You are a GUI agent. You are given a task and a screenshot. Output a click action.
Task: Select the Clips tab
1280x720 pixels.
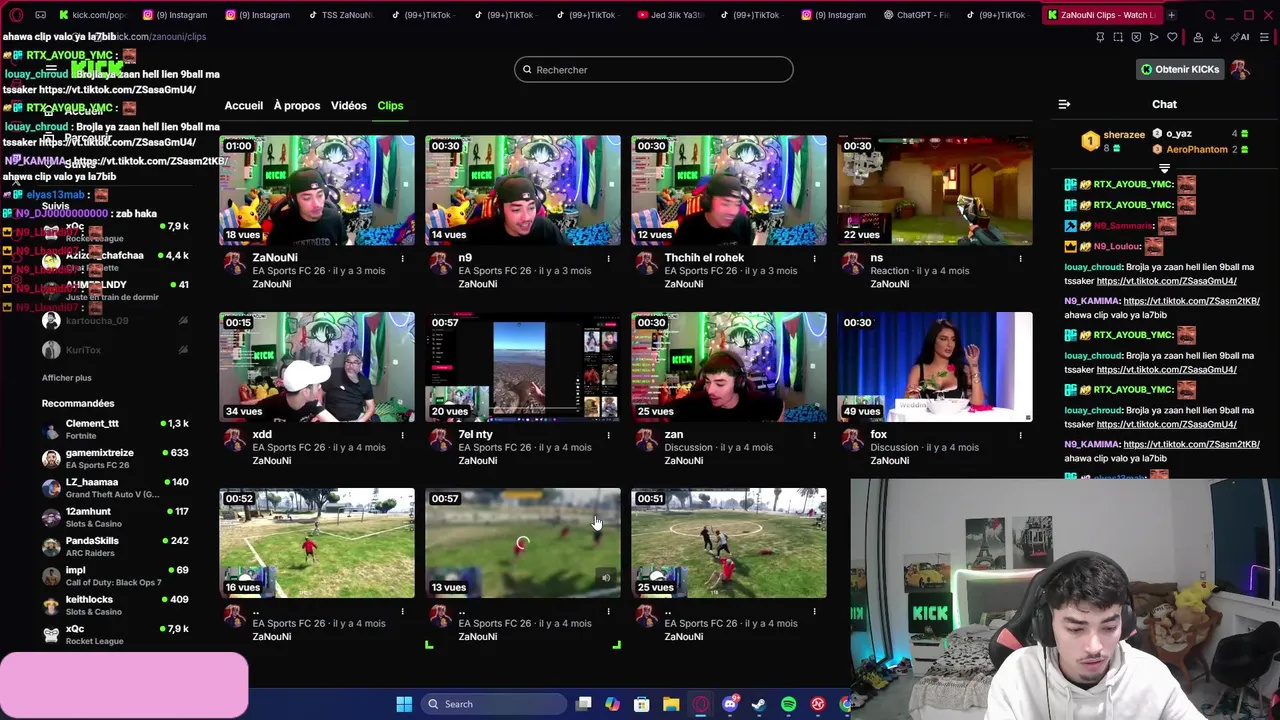390,105
